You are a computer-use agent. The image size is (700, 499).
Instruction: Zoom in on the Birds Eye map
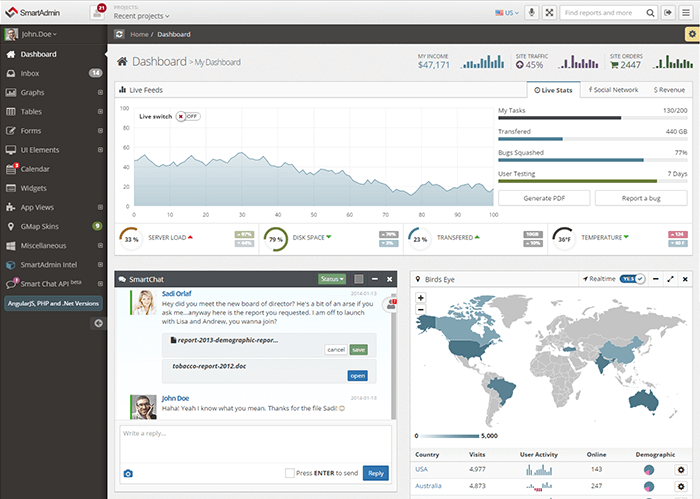[x=421, y=297]
